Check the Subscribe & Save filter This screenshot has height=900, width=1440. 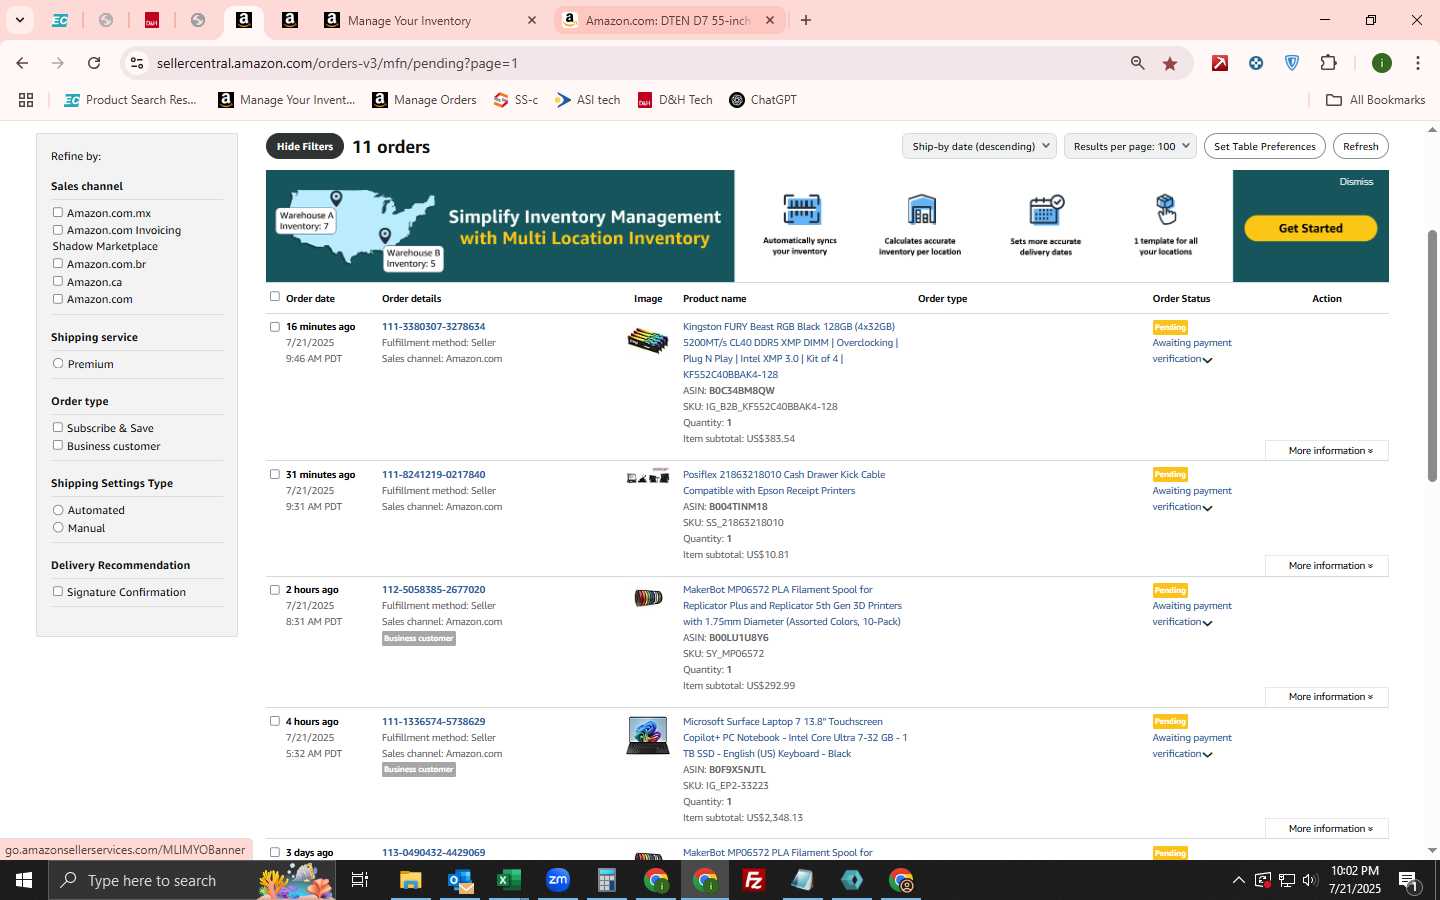coord(58,427)
